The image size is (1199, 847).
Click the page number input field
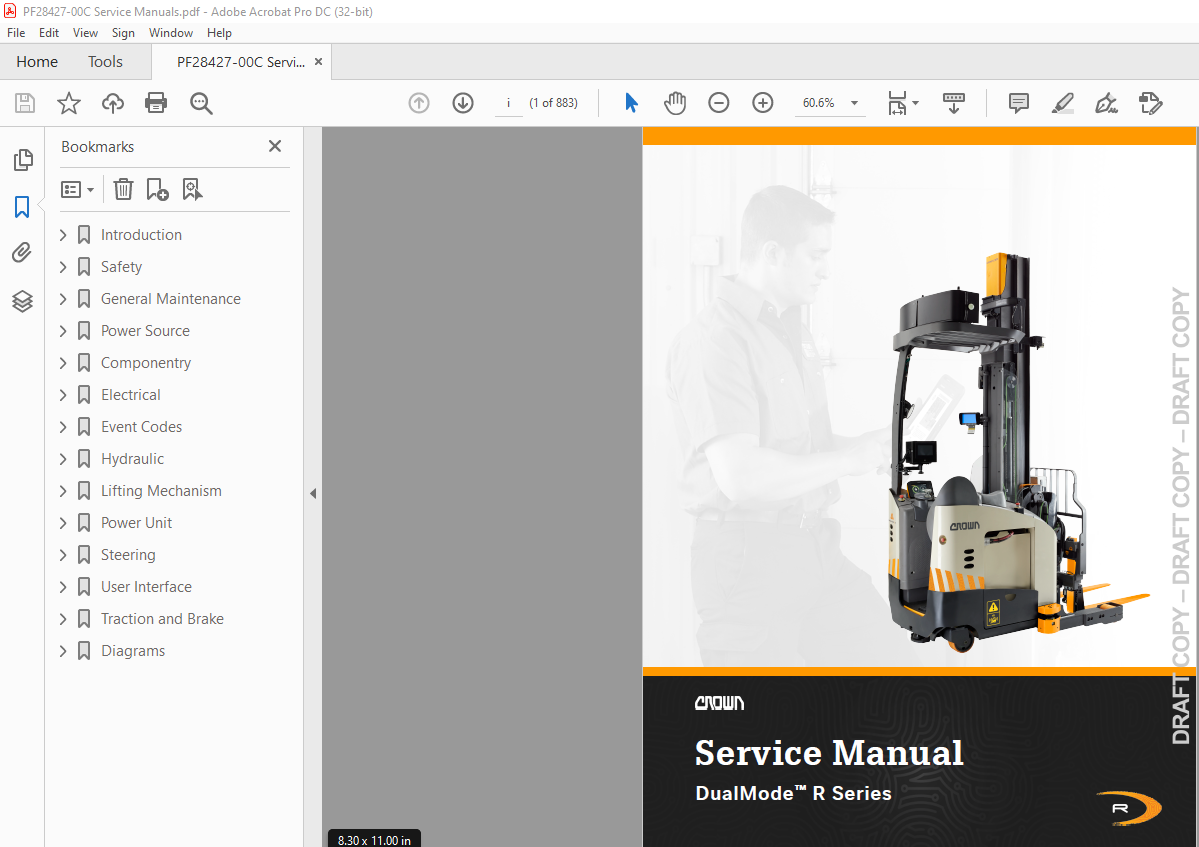pos(509,103)
